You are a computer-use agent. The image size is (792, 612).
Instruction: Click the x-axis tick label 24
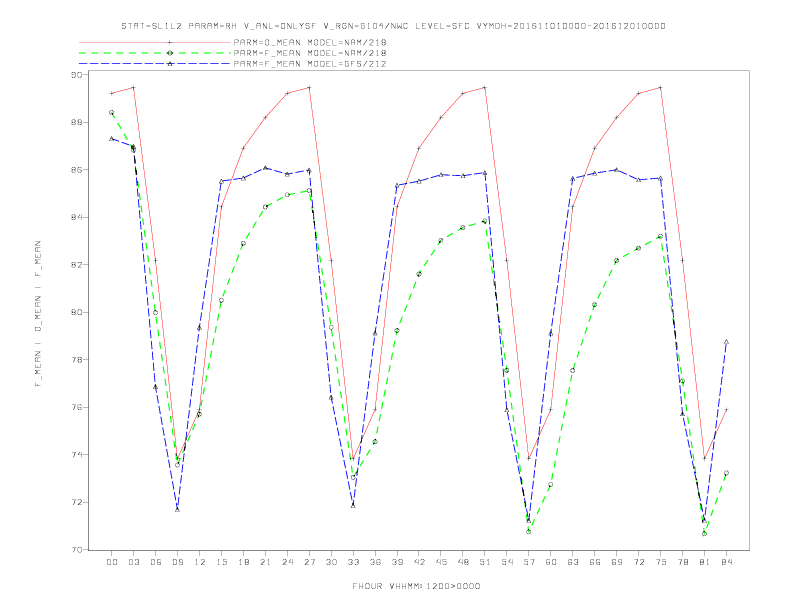coord(287,562)
